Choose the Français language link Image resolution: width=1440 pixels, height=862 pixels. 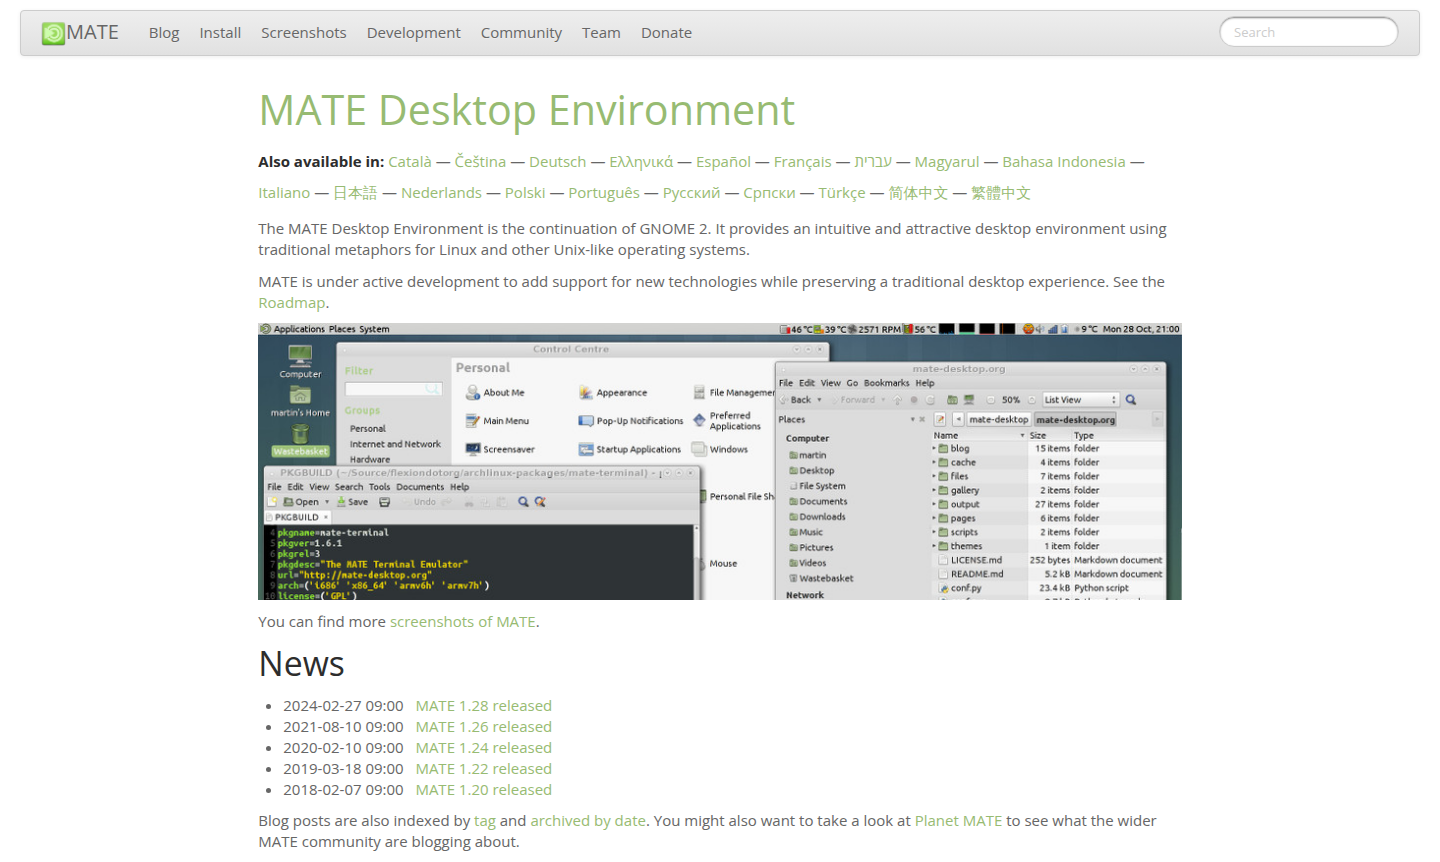click(x=802, y=162)
